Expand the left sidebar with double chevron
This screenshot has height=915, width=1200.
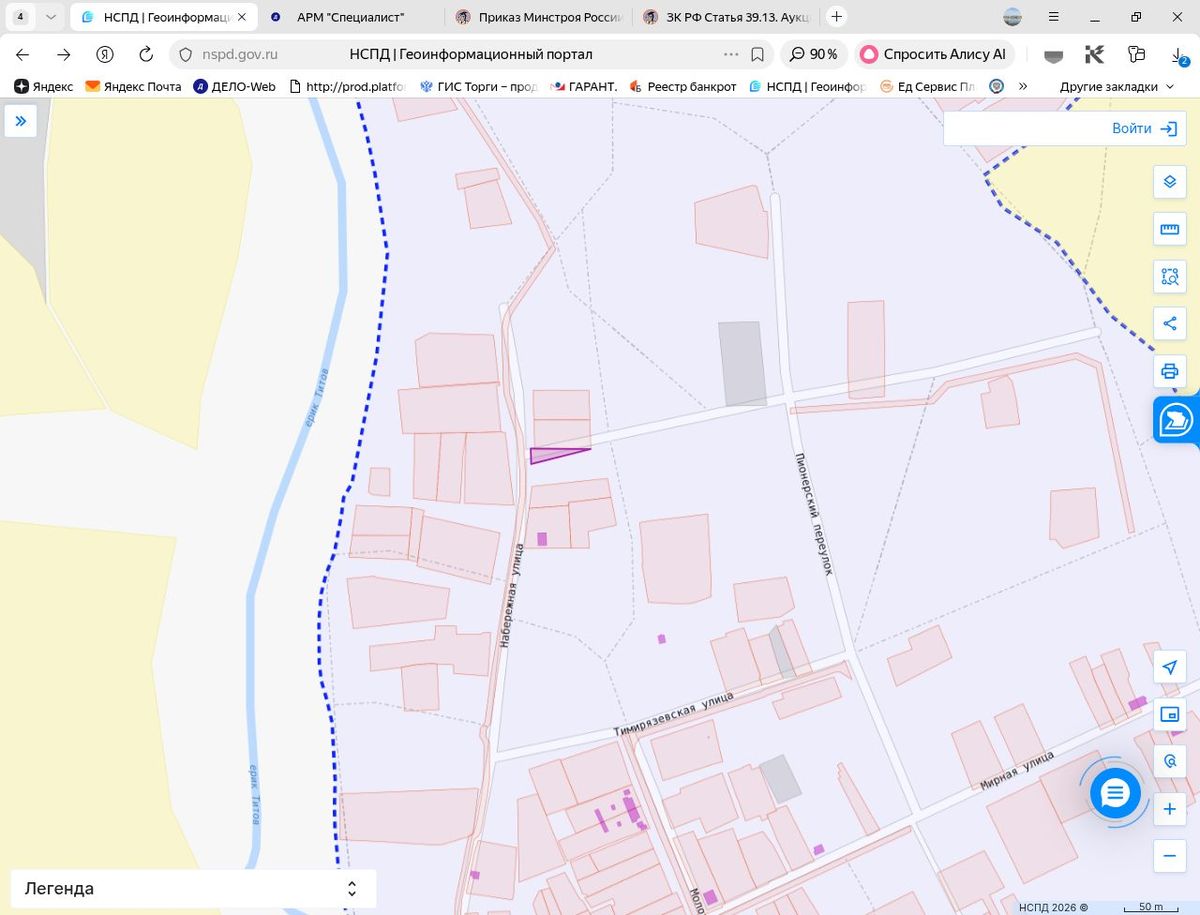[20, 122]
